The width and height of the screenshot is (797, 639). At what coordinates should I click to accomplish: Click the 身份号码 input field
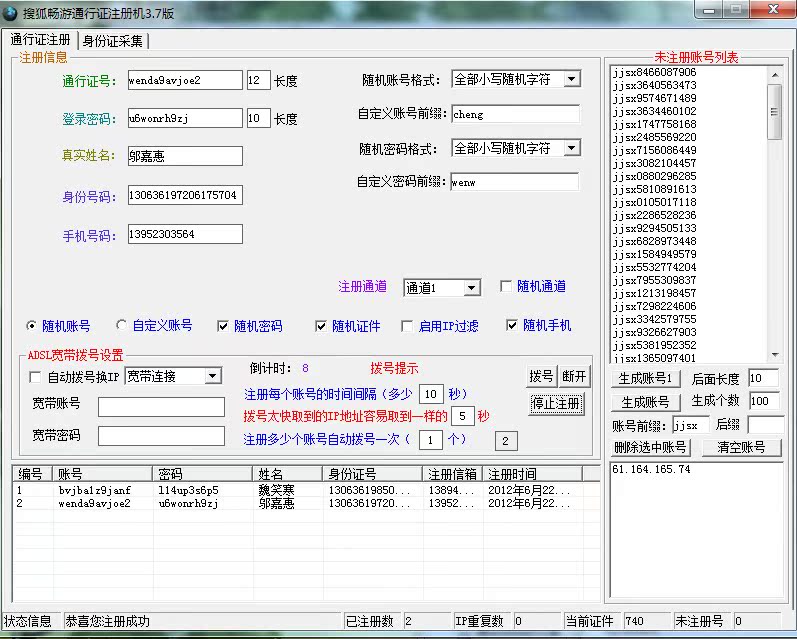(185, 195)
